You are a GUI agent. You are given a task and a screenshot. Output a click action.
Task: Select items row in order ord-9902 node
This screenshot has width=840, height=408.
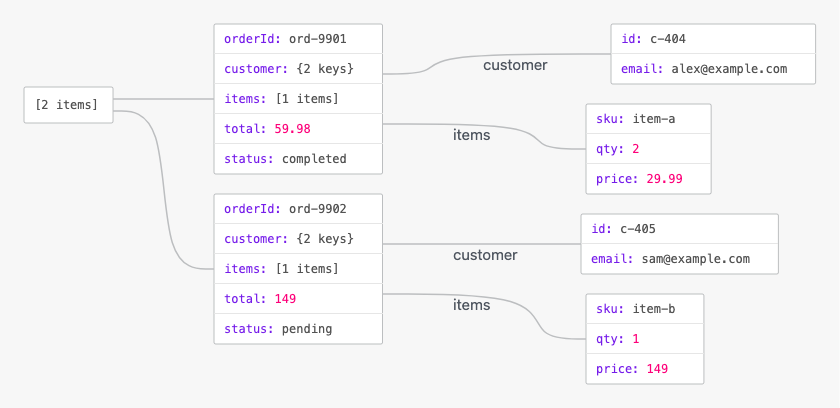click(x=298, y=269)
